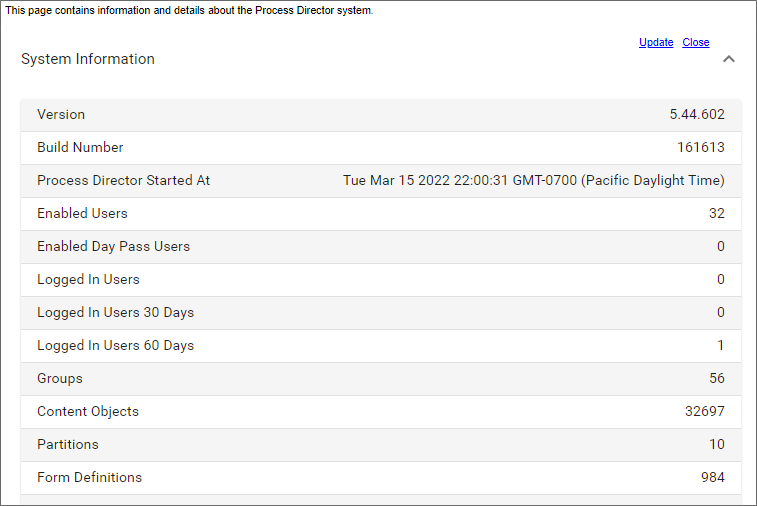Select the Version row label
The width and height of the screenshot is (757, 506).
click(x=61, y=114)
